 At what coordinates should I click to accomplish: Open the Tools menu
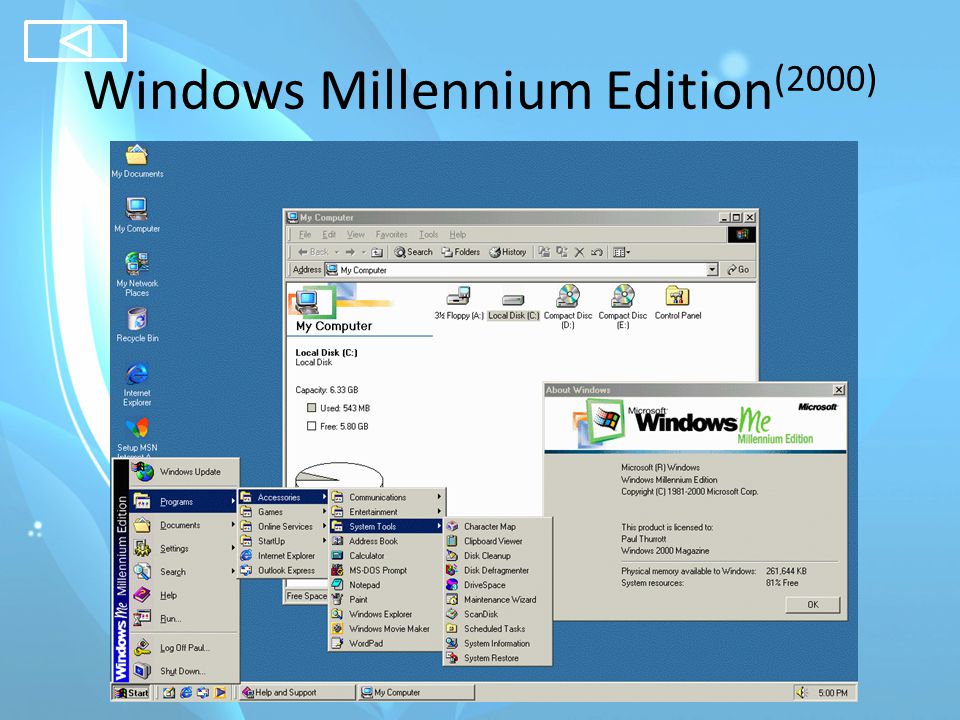(x=429, y=234)
